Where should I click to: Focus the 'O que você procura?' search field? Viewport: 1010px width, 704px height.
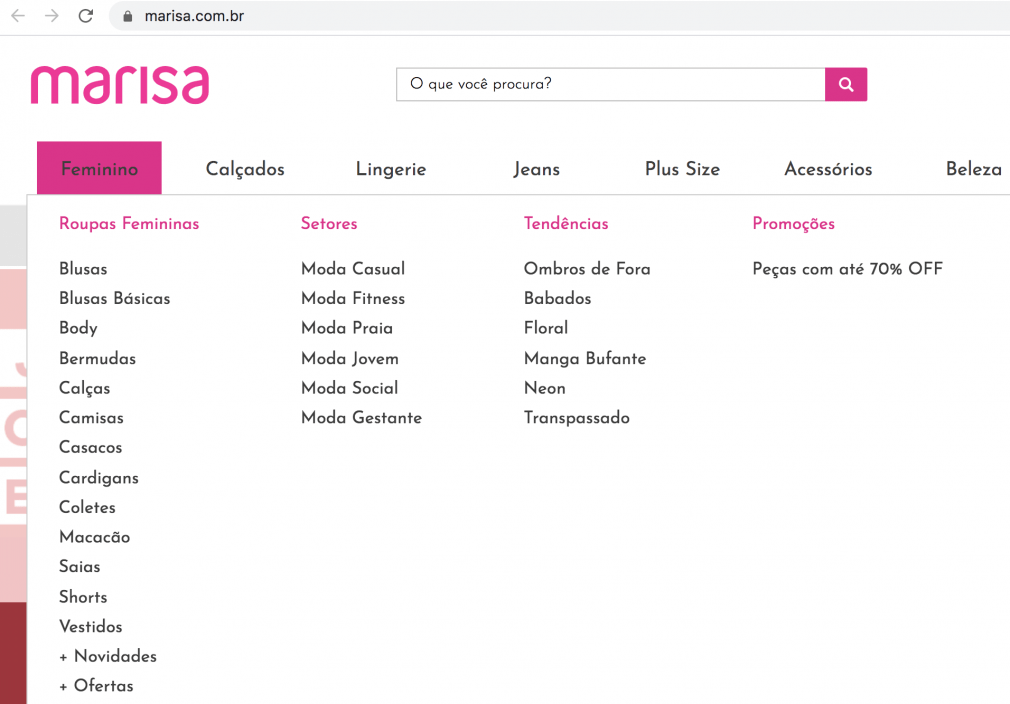click(611, 84)
